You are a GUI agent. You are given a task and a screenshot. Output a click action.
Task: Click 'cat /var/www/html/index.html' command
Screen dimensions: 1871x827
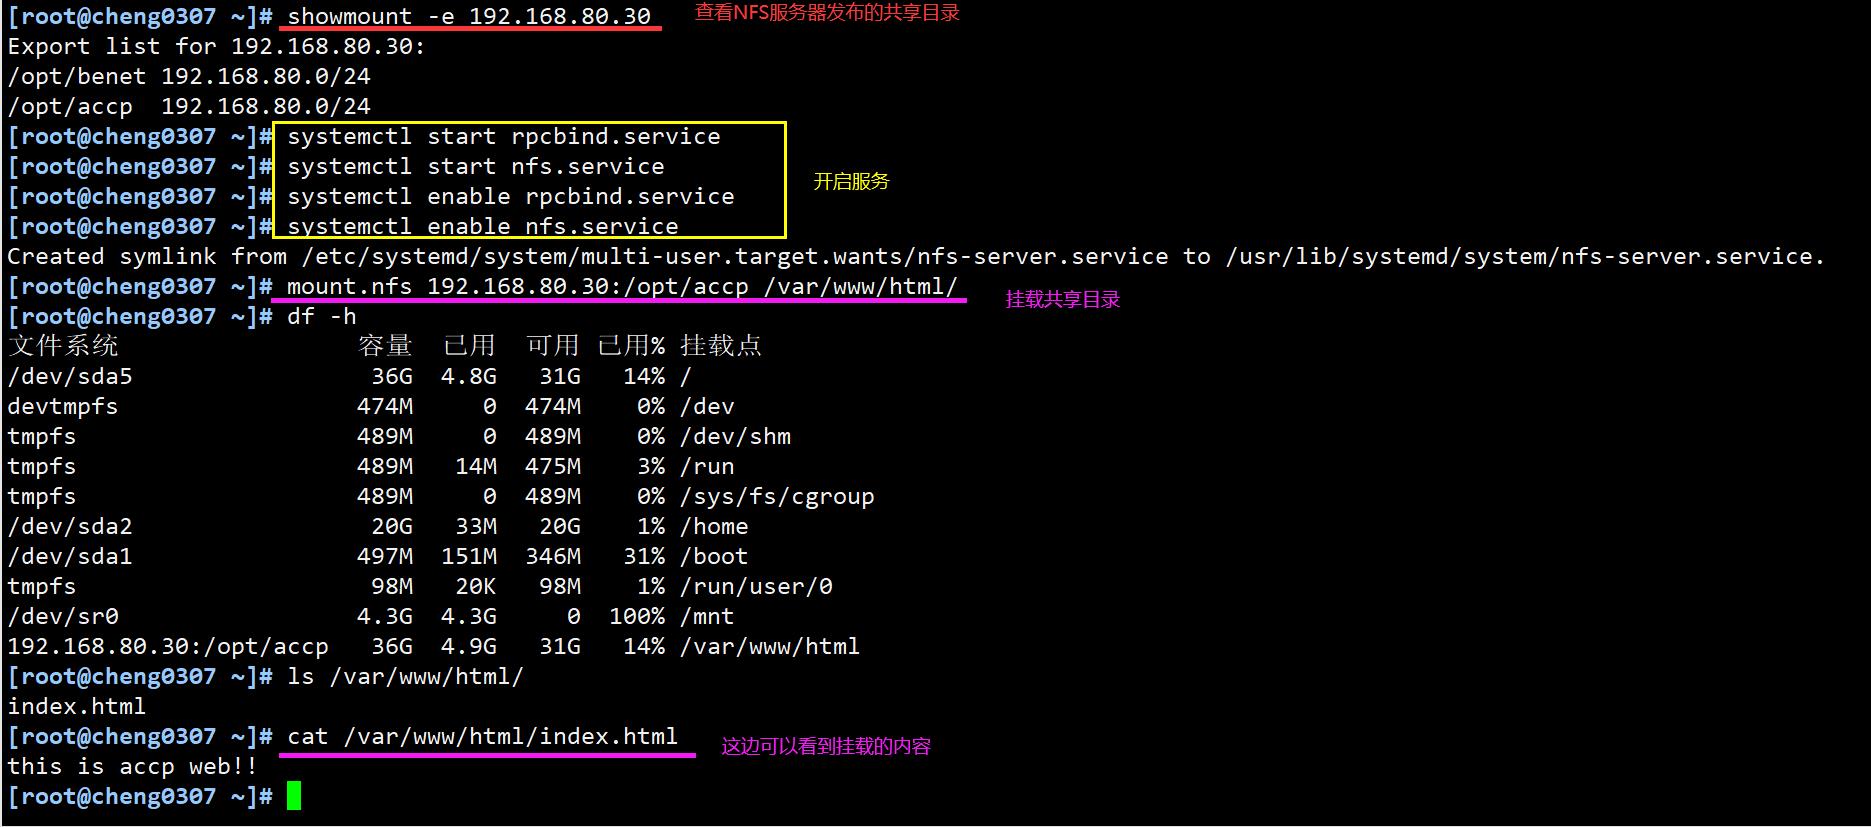click(x=483, y=736)
